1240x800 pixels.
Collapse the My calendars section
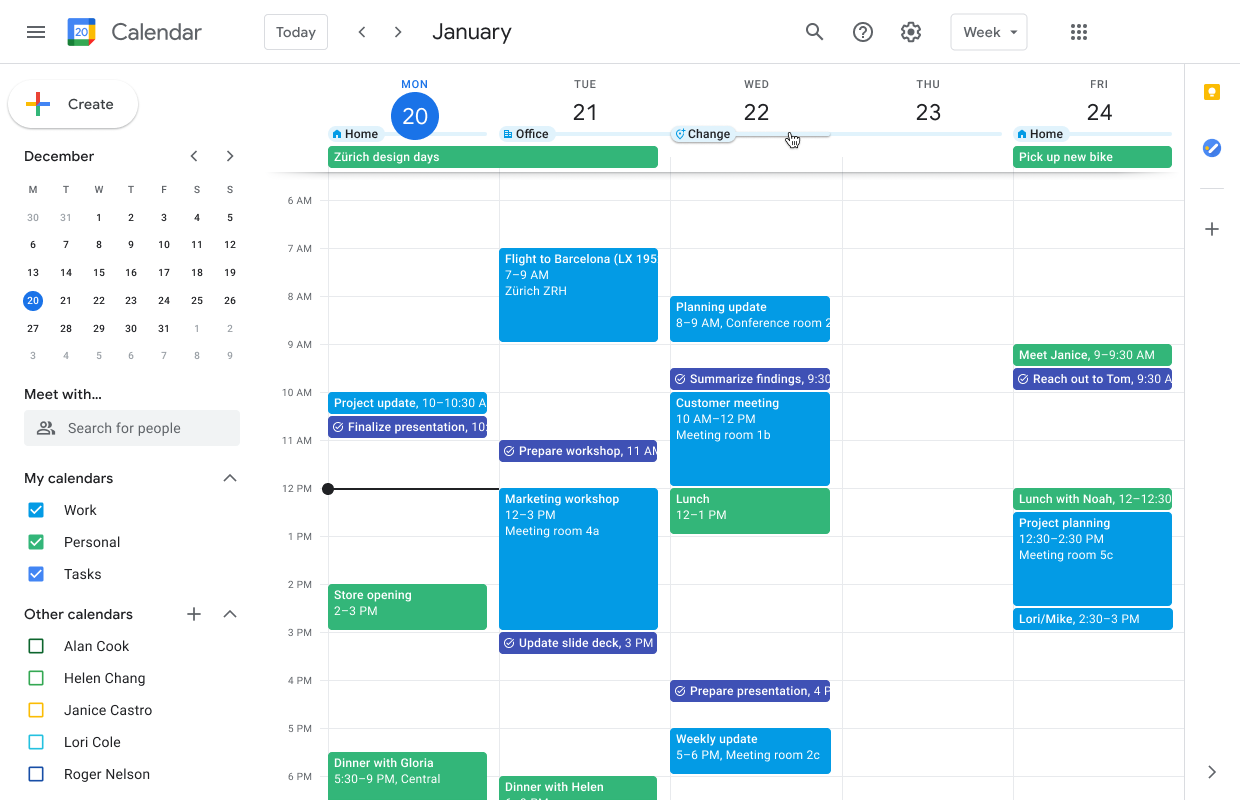(x=230, y=478)
